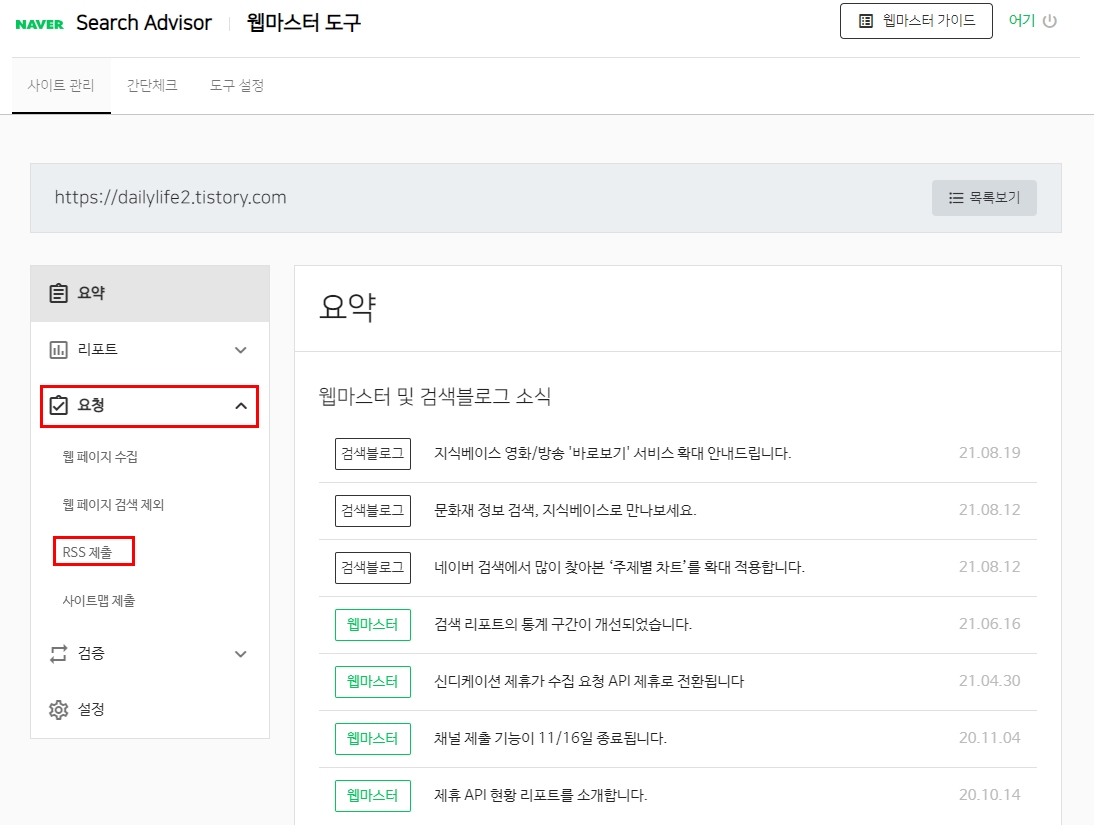Image resolution: width=1094 pixels, height=825 pixels.
Task: Switch to the 사이트 관리 tab
Action: (61, 85)
